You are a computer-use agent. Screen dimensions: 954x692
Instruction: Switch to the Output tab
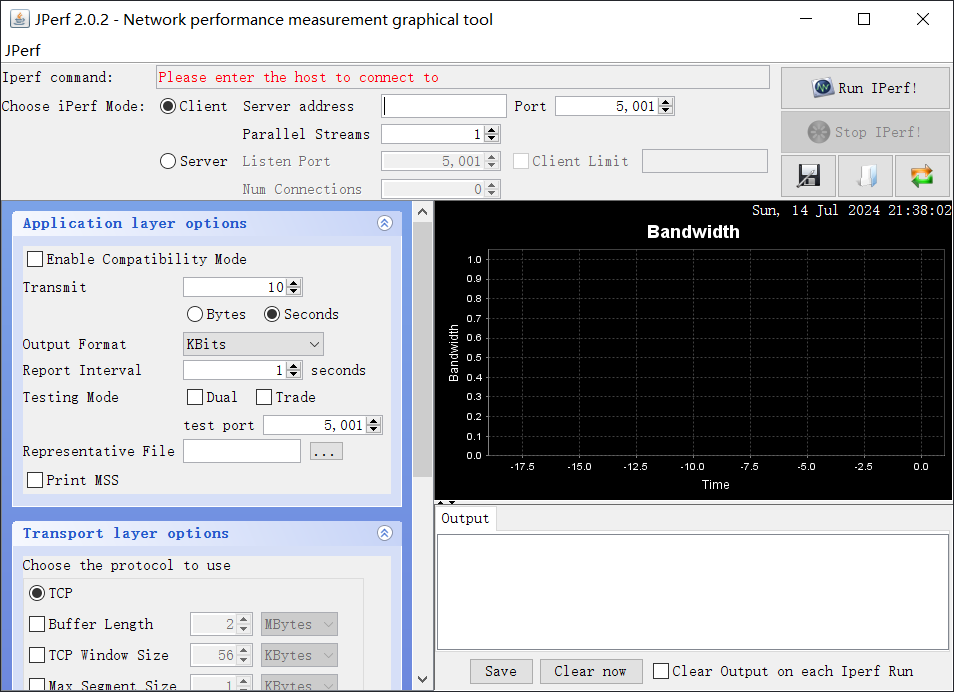click(465, 519)
